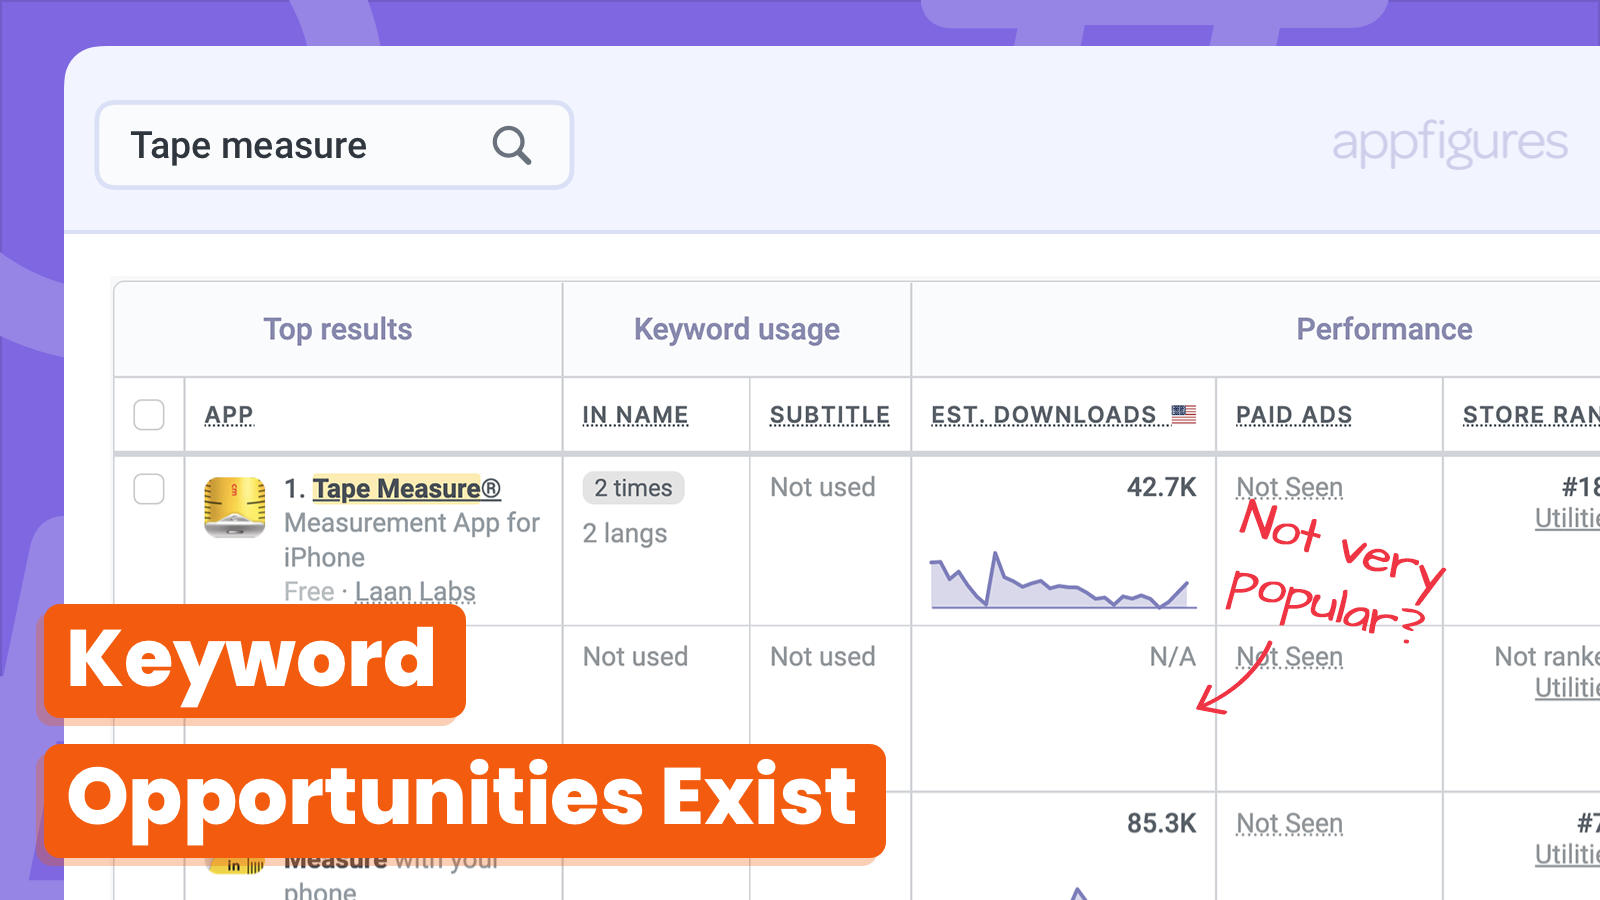
Task: Click the 42.7K downloads sparkline chart
Action: tap(1063, 580)
